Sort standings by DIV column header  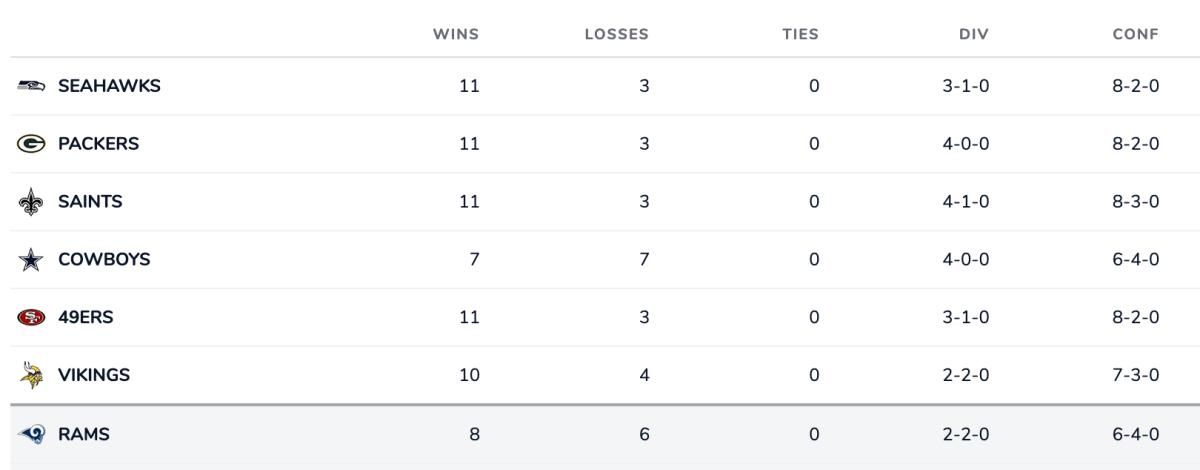click(974, 34)
